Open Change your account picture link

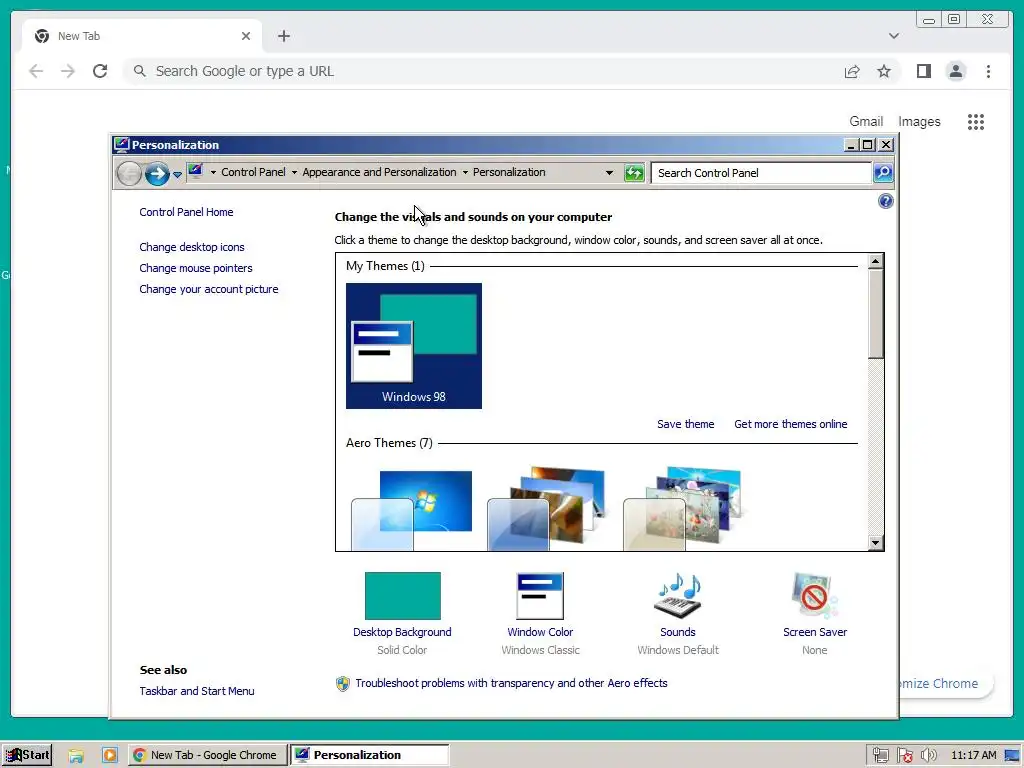tap(208, 289)
